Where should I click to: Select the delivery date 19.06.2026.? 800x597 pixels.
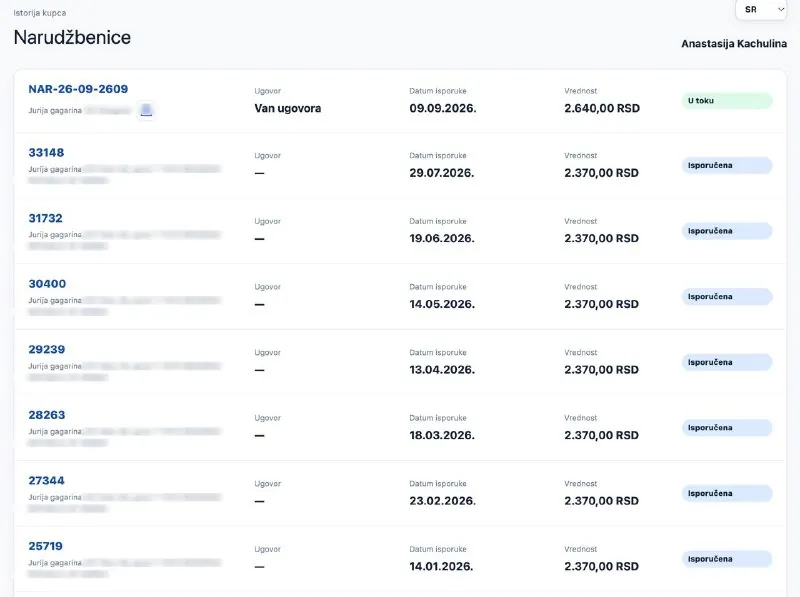tap(442, 238)
